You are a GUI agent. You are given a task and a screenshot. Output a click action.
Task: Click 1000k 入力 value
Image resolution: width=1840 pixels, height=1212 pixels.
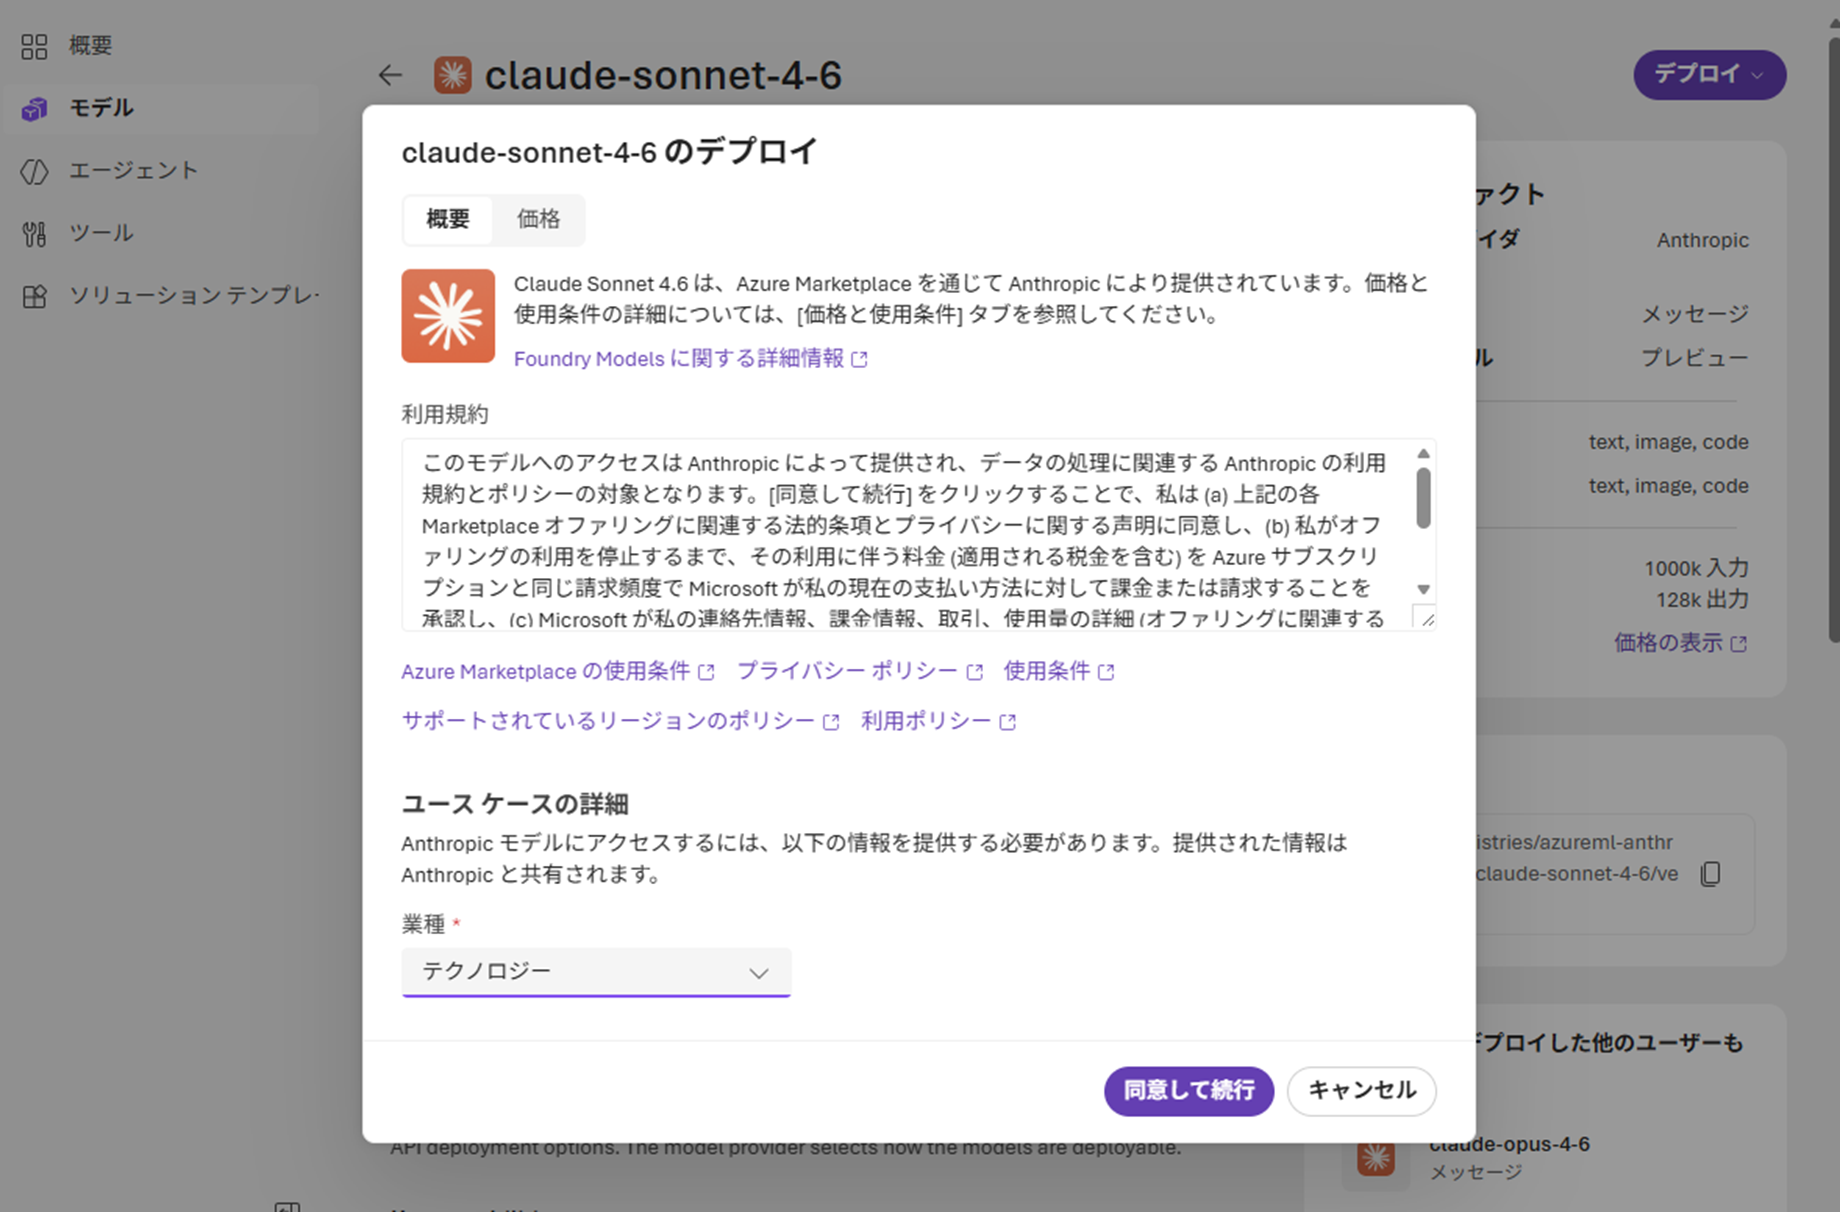[1696, 568]
